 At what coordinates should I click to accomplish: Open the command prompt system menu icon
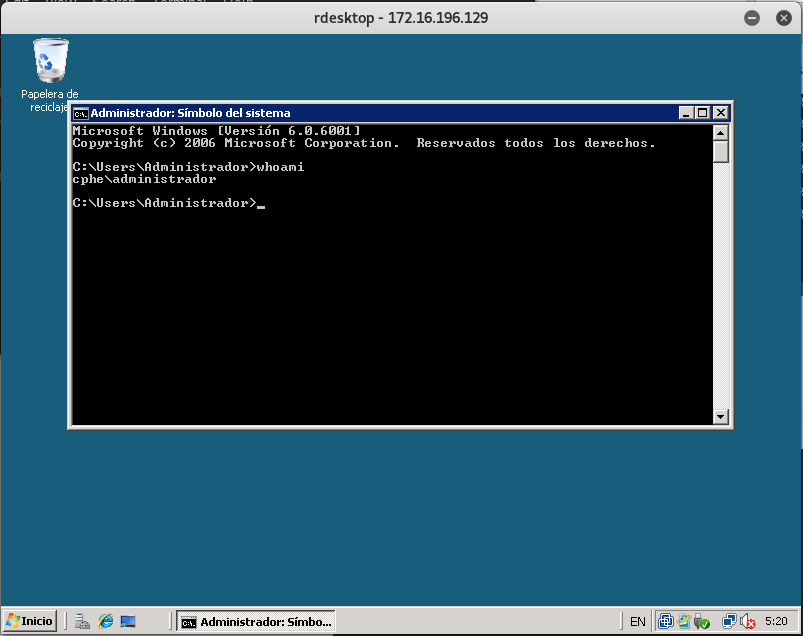pyautogui.click(x=80, y=113)
